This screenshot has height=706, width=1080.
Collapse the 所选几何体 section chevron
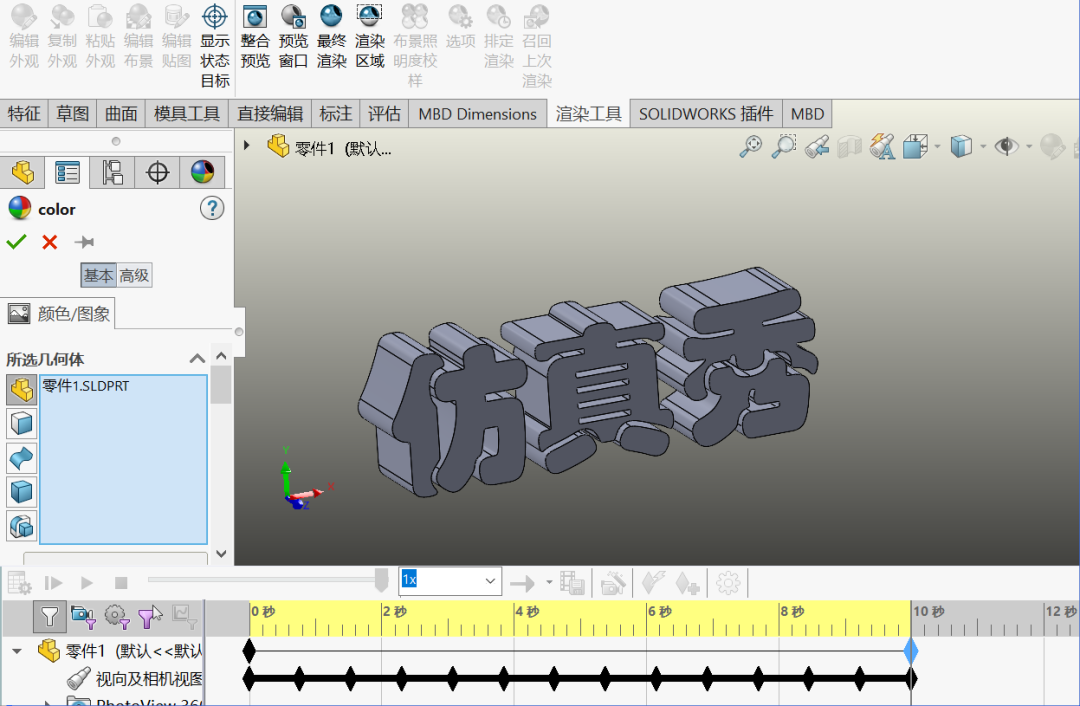click(x=197, y=358)
